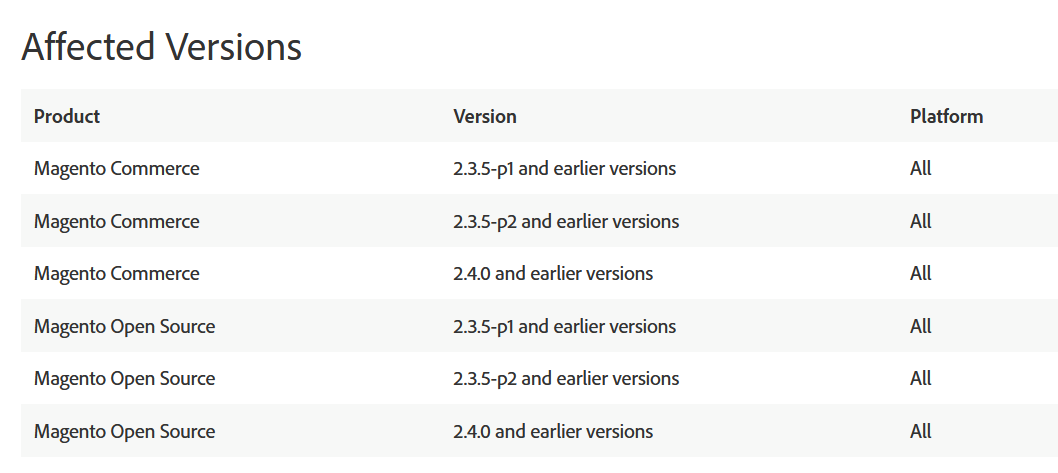Select Magento Open Source name in 2.3.5-p2 row
The image size is (1058, 473).
click(x=124, y=378)
